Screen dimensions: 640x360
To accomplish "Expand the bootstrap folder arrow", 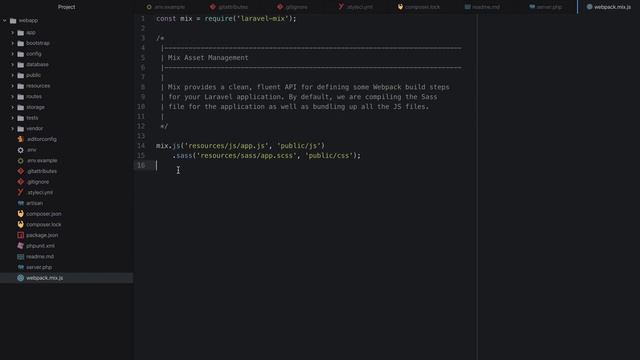I will pyautogui.click(x=12, y=43).
